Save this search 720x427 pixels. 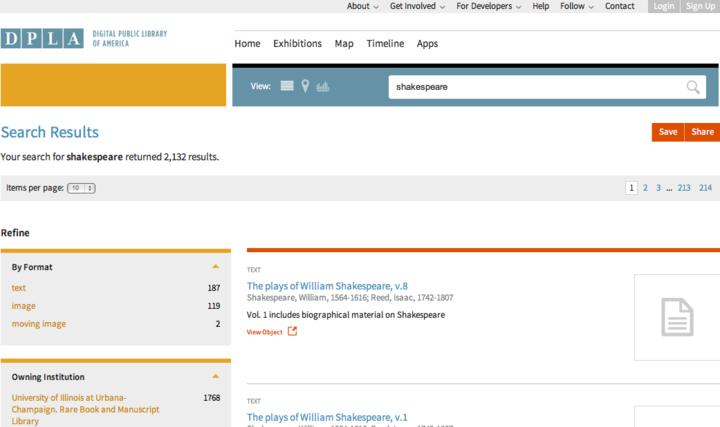click(668, 132)
